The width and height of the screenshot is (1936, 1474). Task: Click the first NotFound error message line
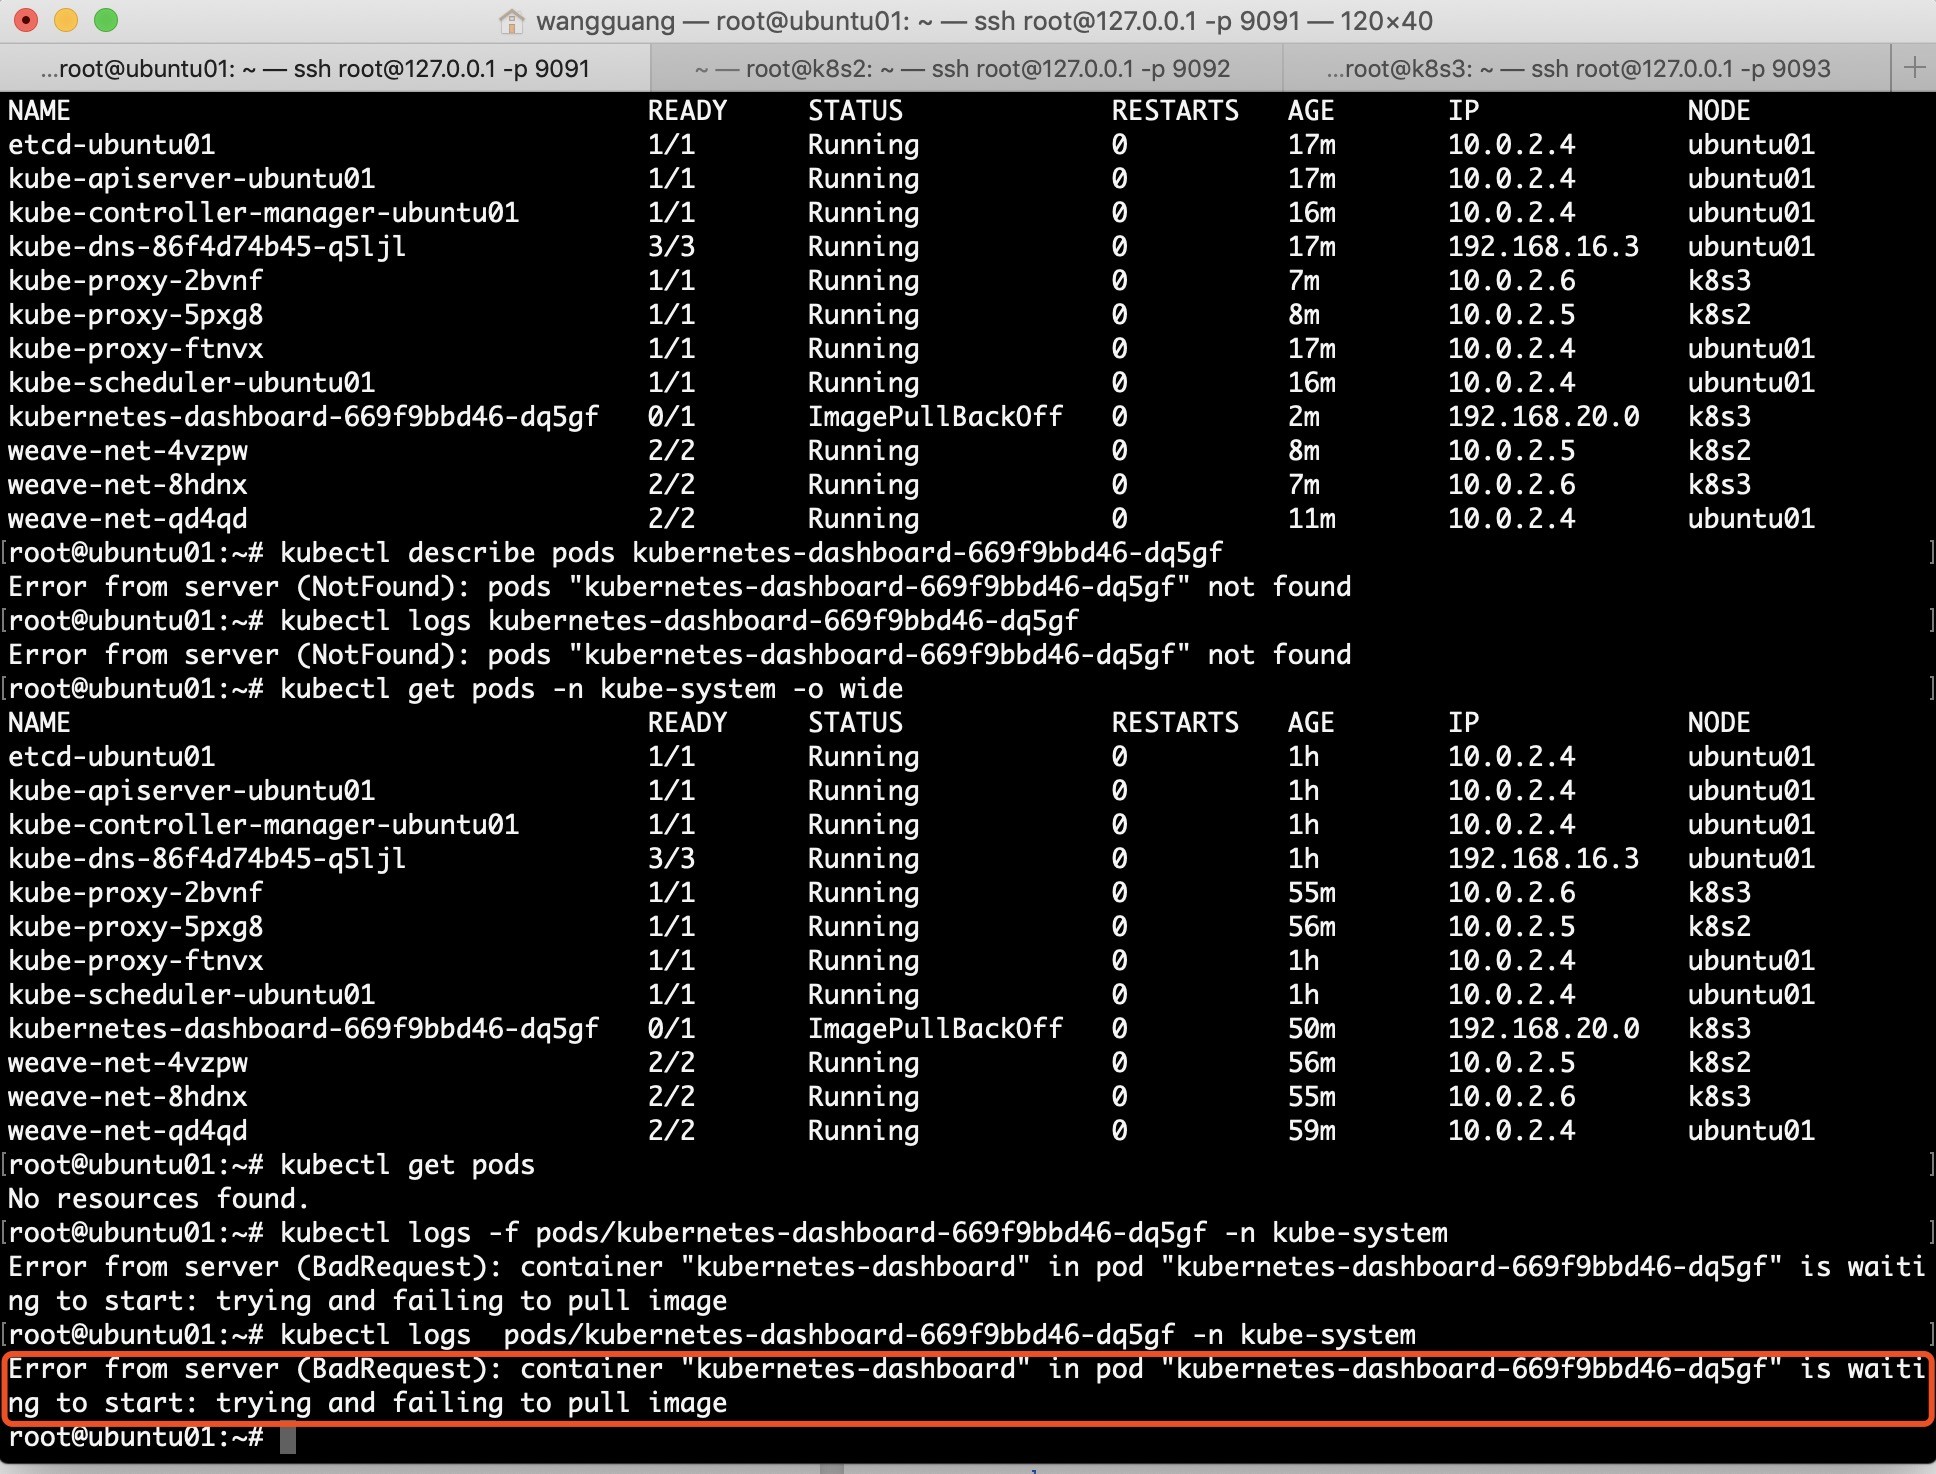[679, 587]
